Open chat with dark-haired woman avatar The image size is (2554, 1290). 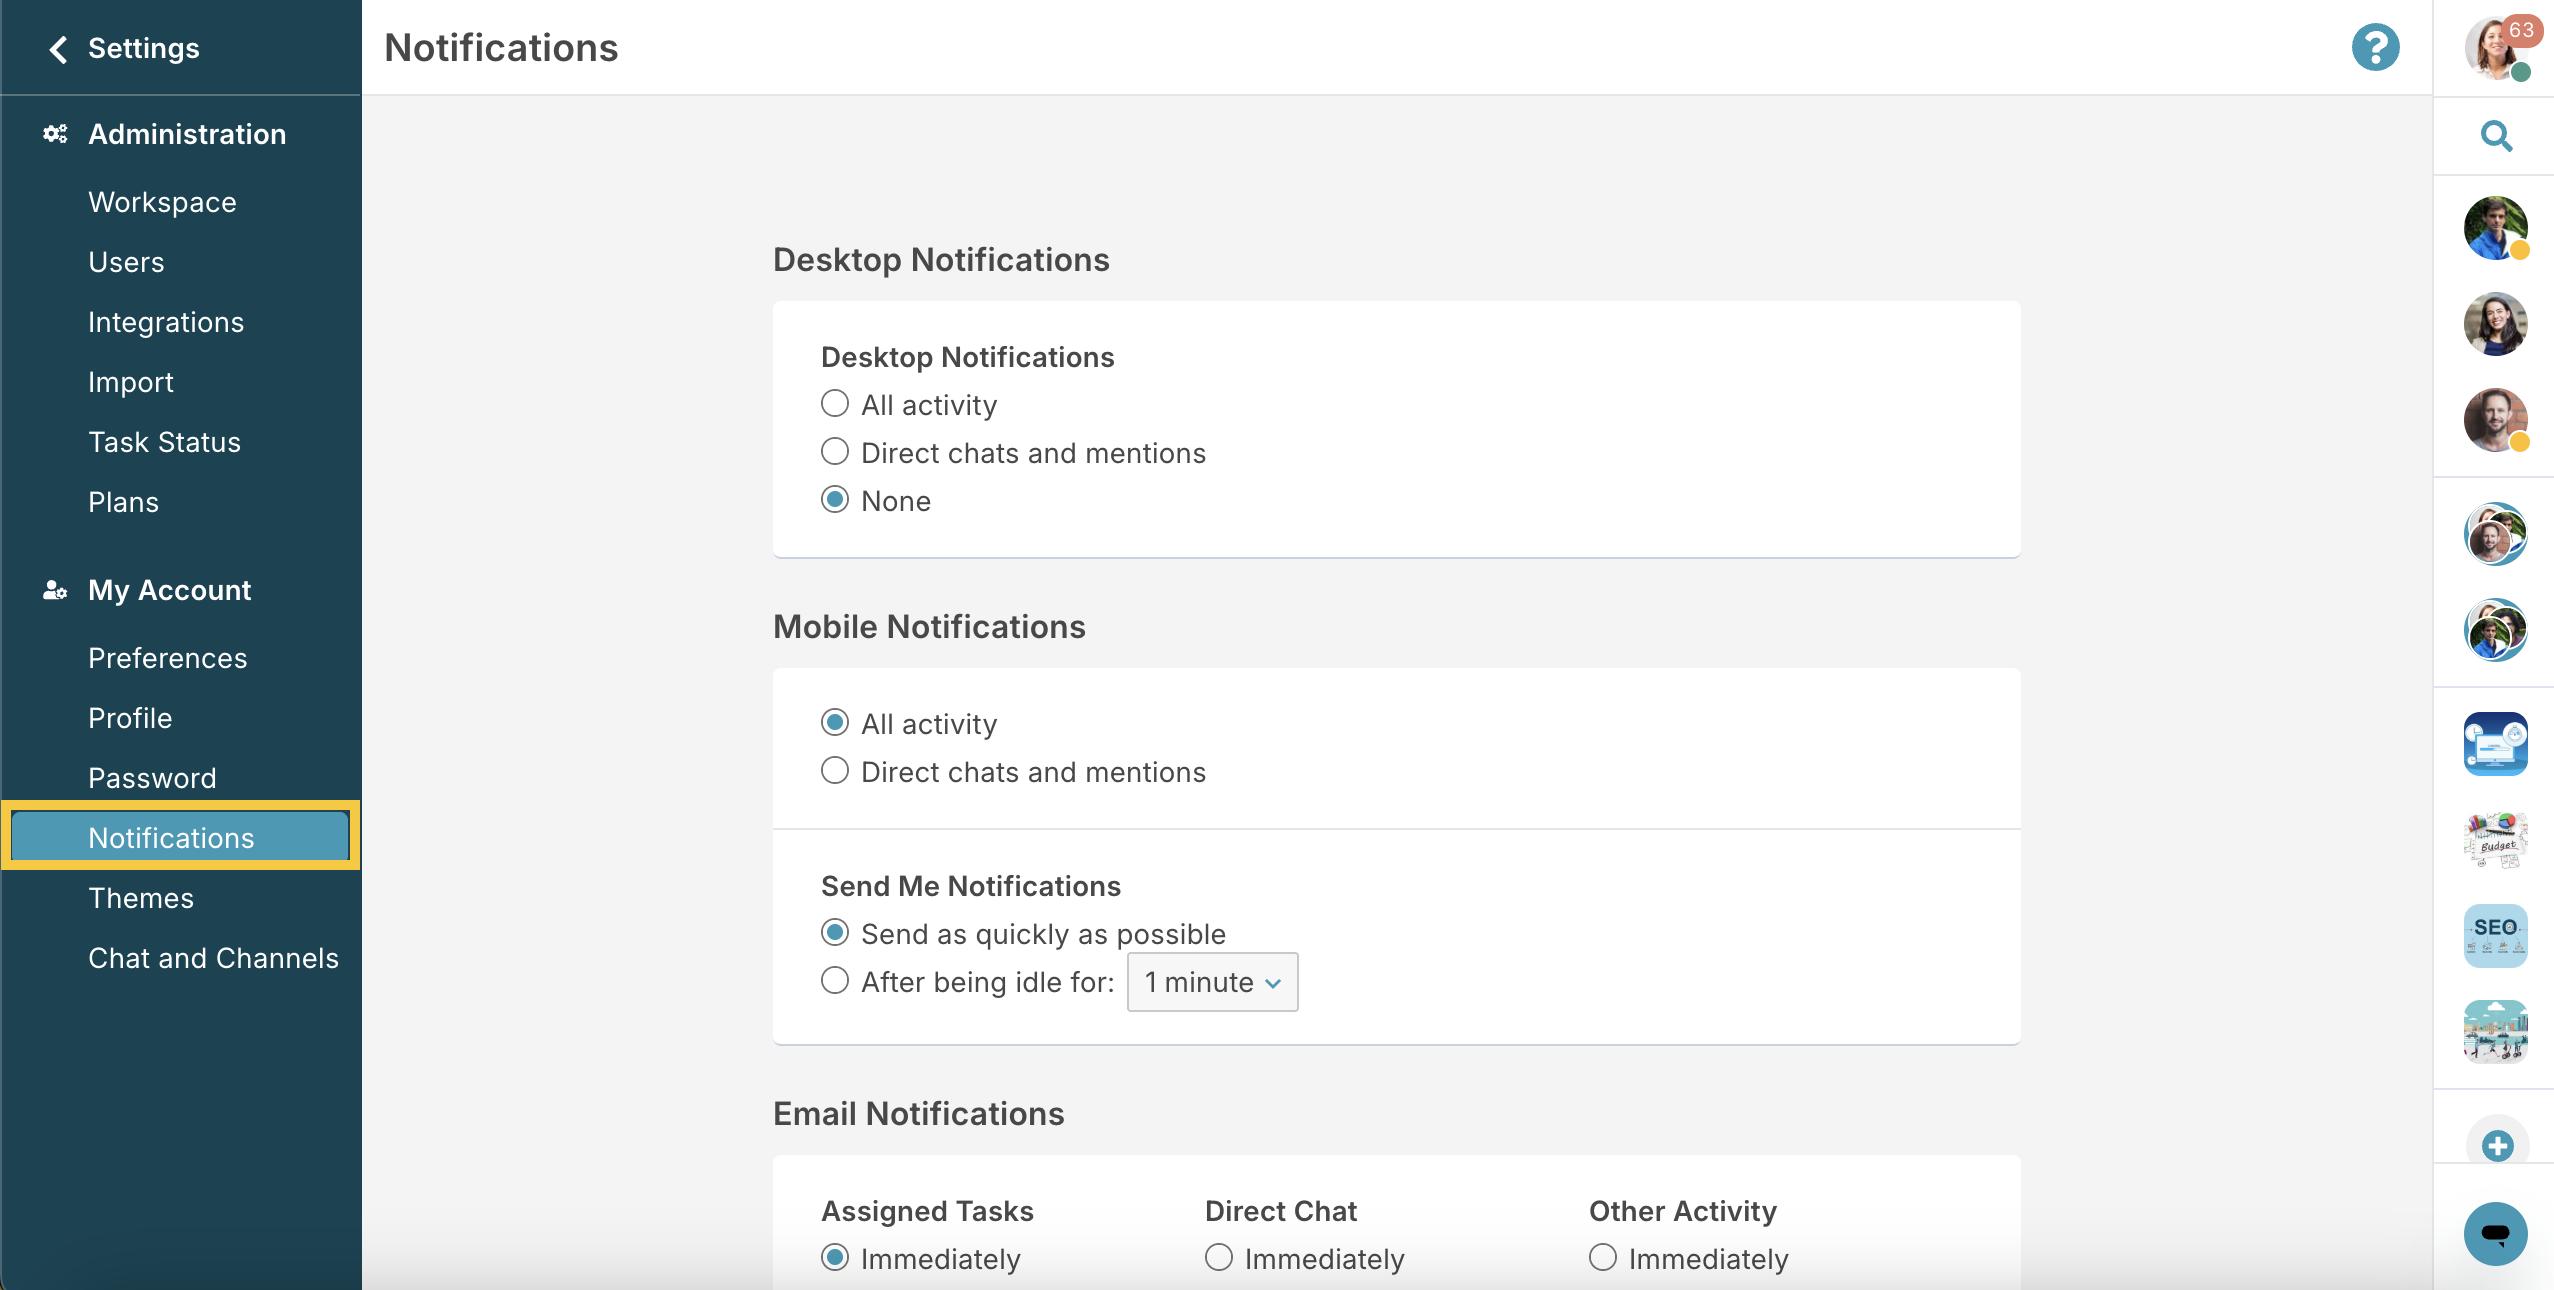(2496, 324)
